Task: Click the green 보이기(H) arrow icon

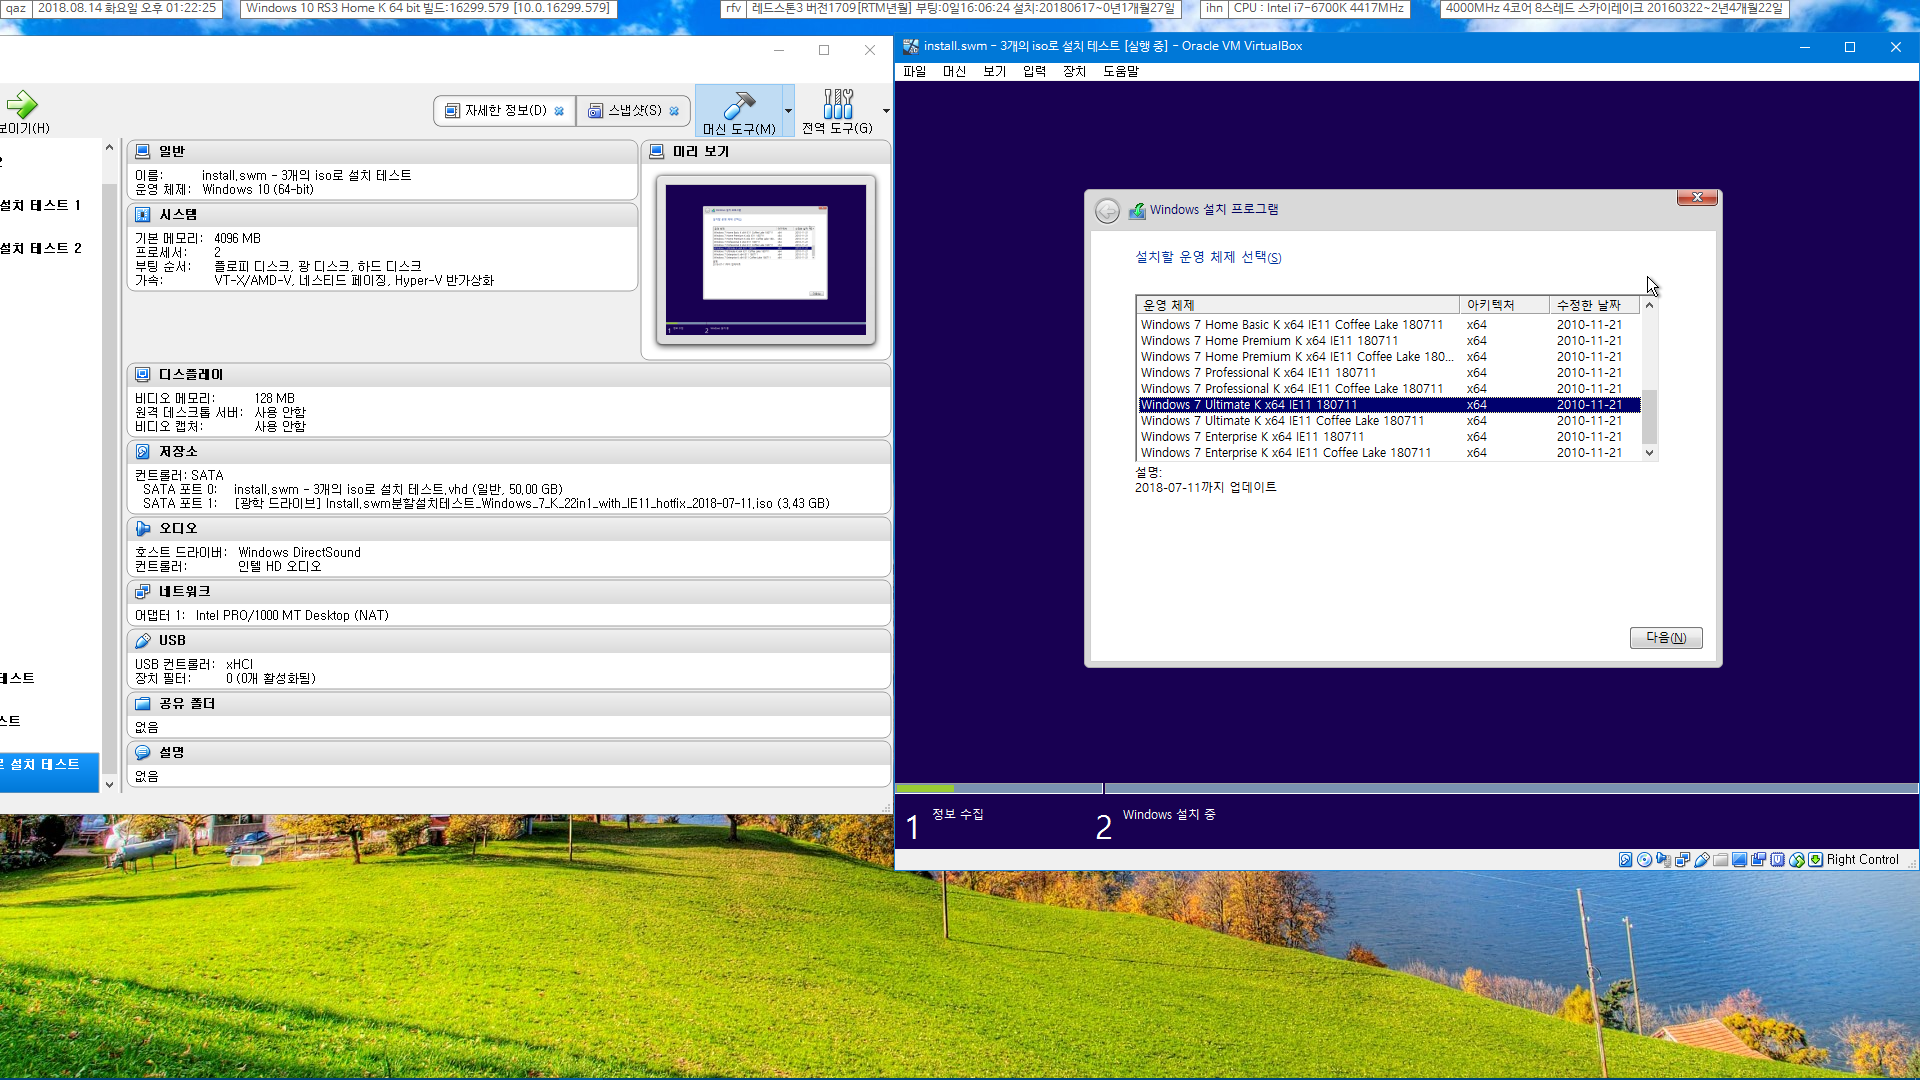Action: pyautogui.click(x=21, y=104)
